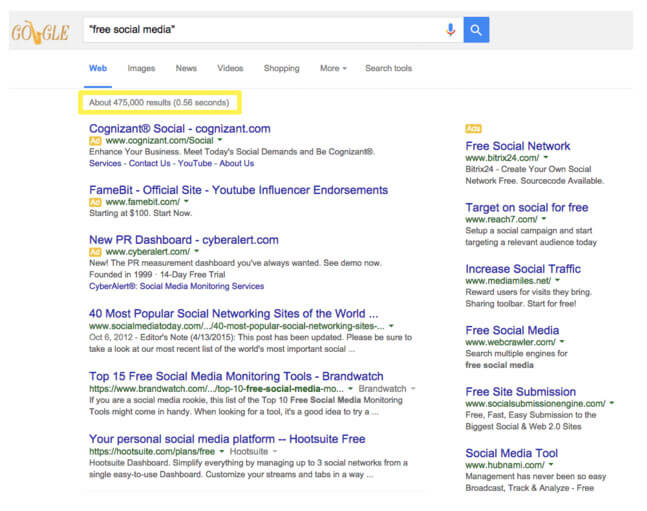Click the https://hootsuite.com/plans/free URL text
The width and height of the screenshot is (647, 511).
coord(152,452)
